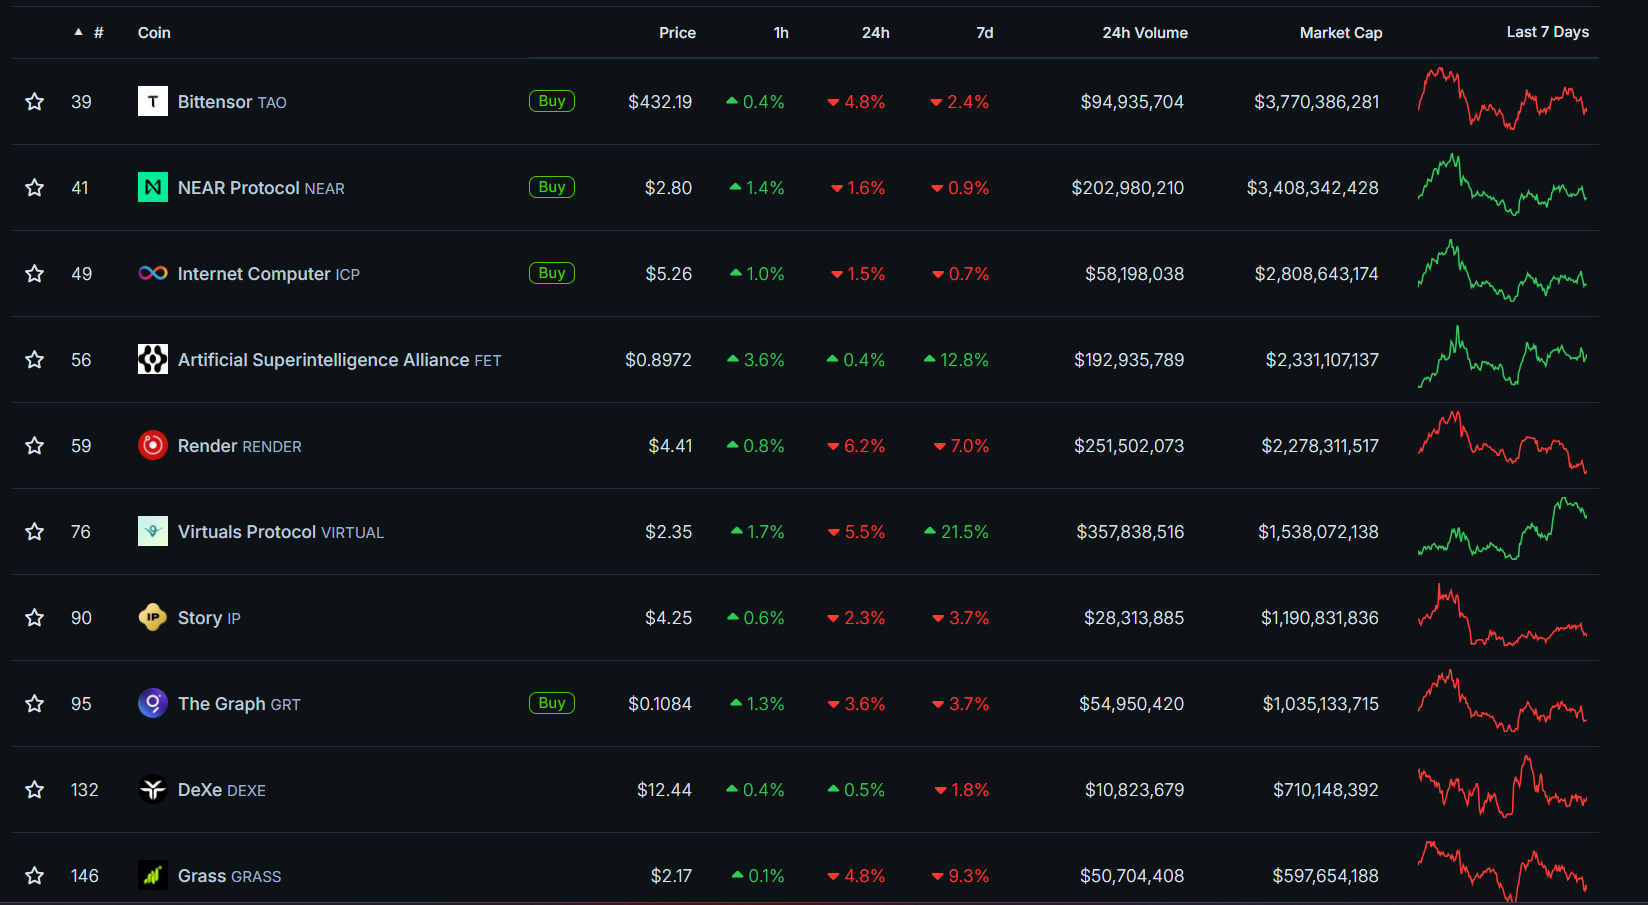The image size is (1648, 905).
Task: Favorite DeXe using the star icon
Action: 34,790
